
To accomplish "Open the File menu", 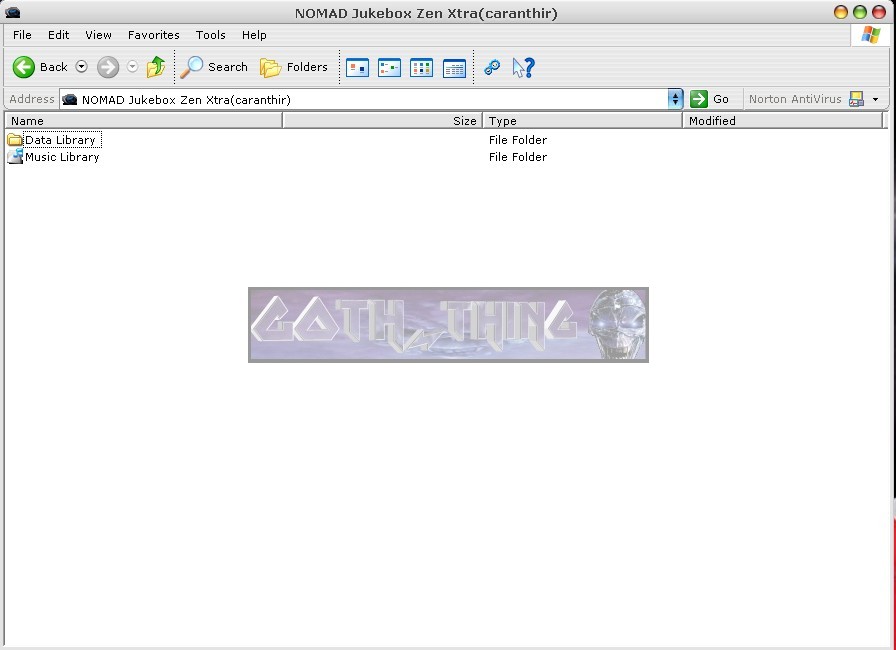I will tap(22, 35).
